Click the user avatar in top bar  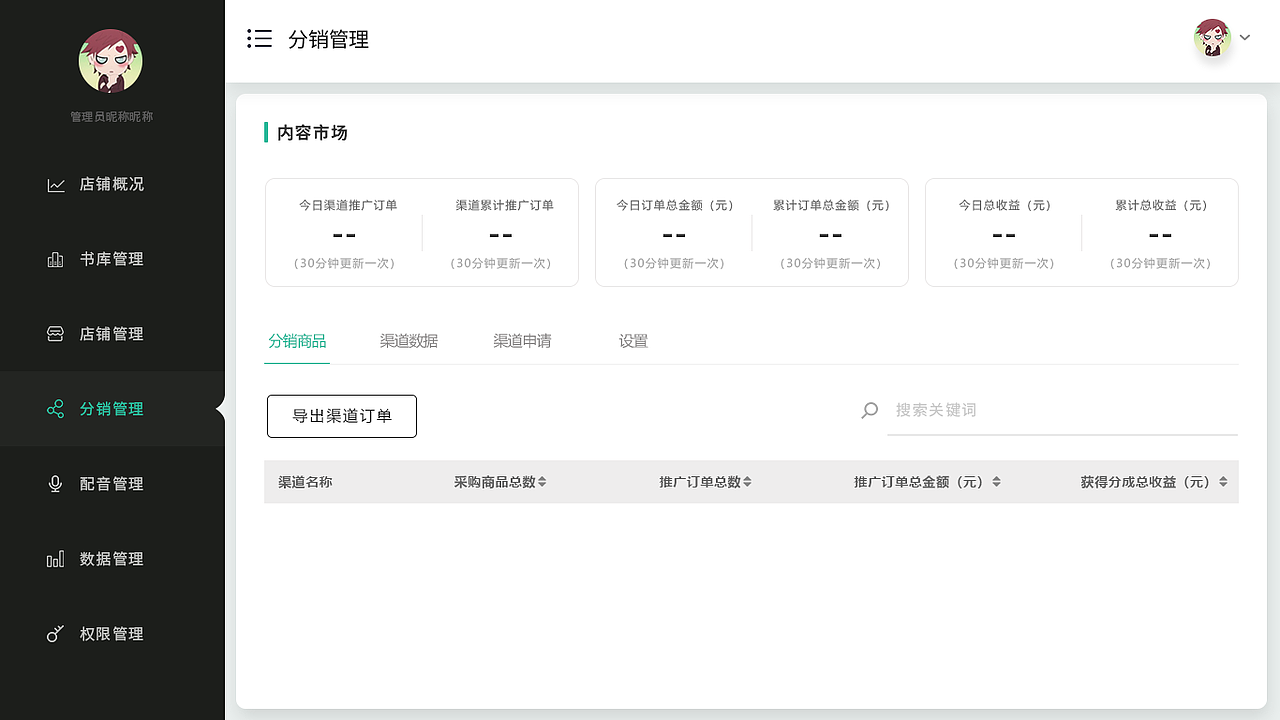[x=1212, y=38]
